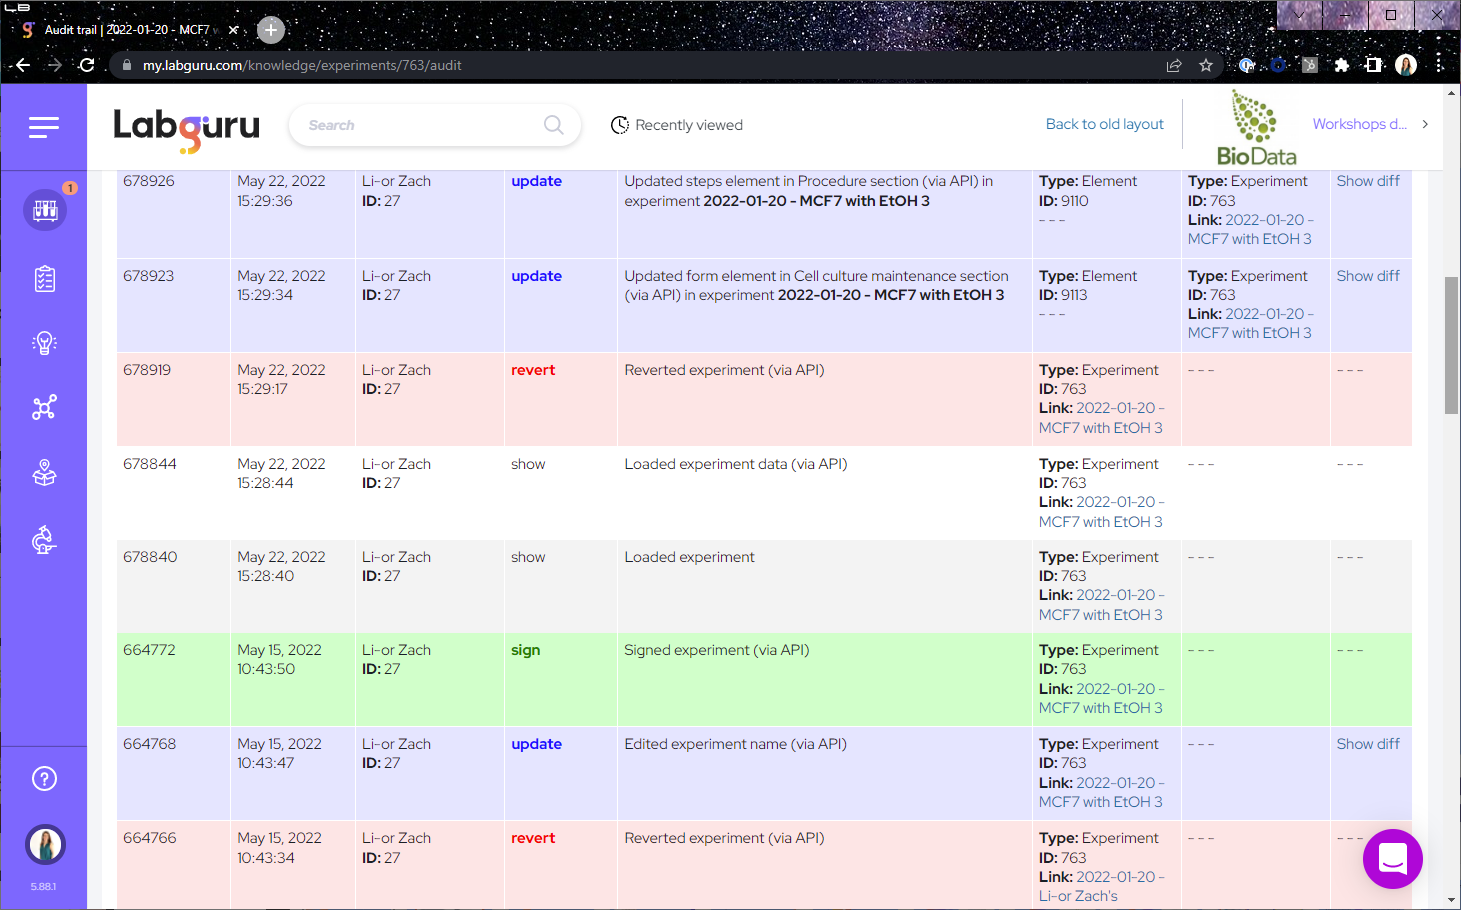The width and height of the screenshot is (1461, 910).
Task: Select the Audit trail browser tab
Action: click(x=126, y=30)
